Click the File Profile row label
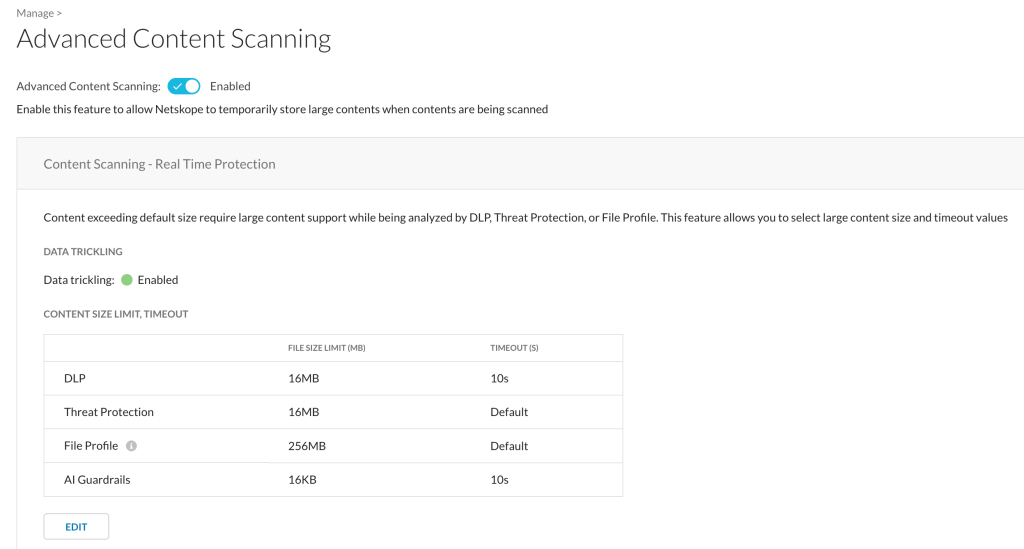 91,446
